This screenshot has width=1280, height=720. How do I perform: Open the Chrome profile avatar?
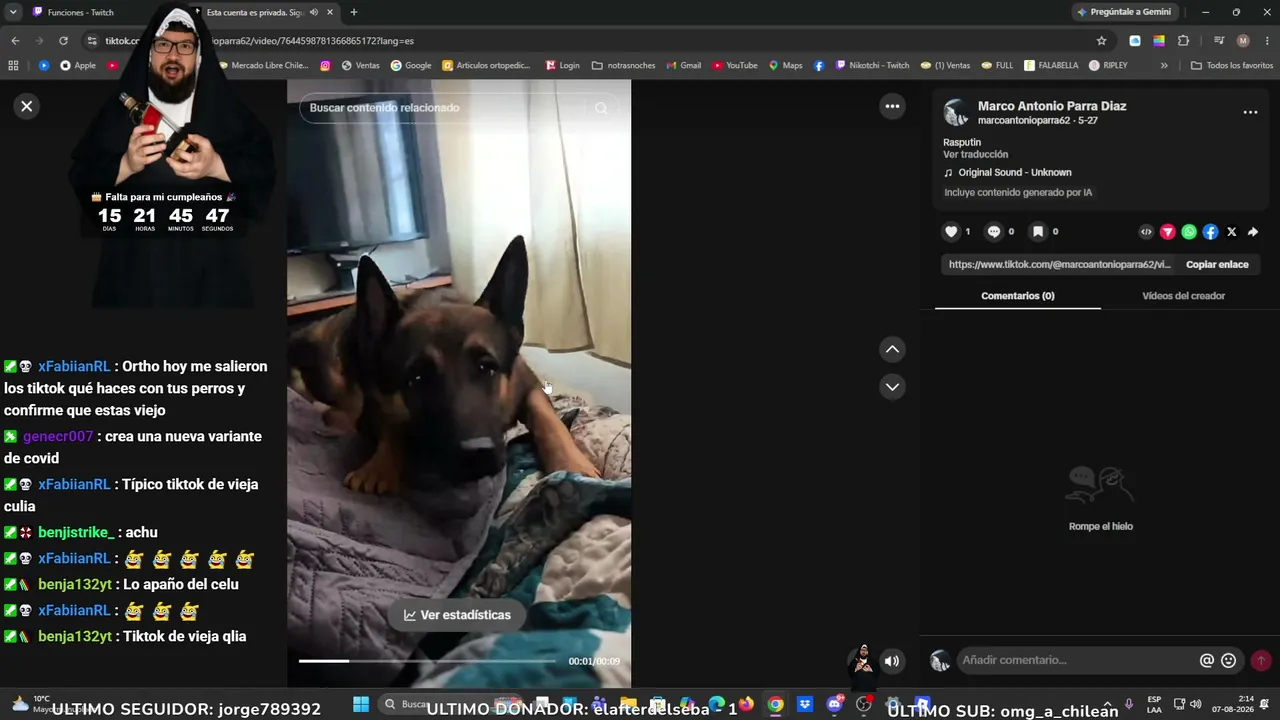click(x=1243, y=41)
